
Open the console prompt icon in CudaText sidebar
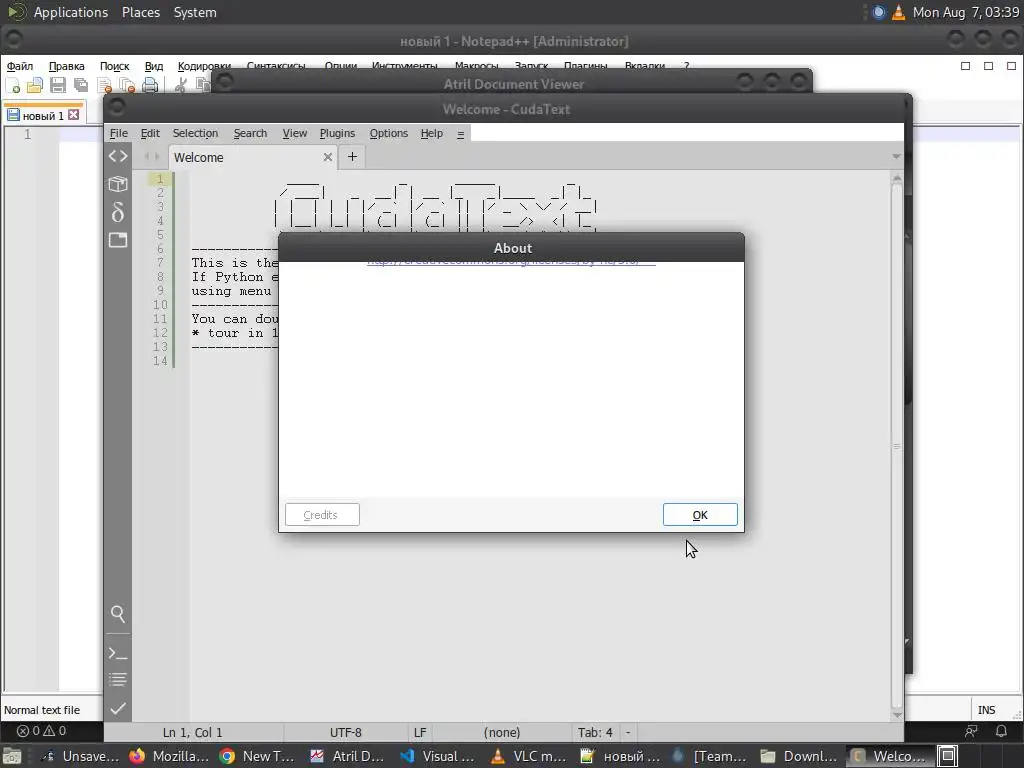coord(118,653)
